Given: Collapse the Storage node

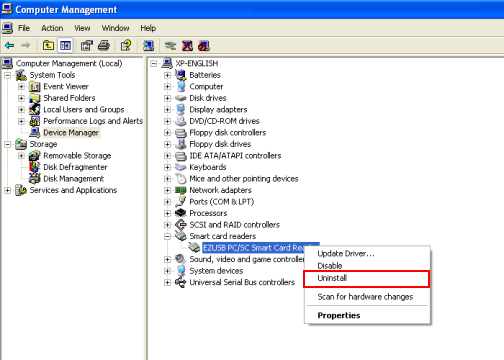Looking at the screenshot, I should pyautogui.click(x=8, y=144).
